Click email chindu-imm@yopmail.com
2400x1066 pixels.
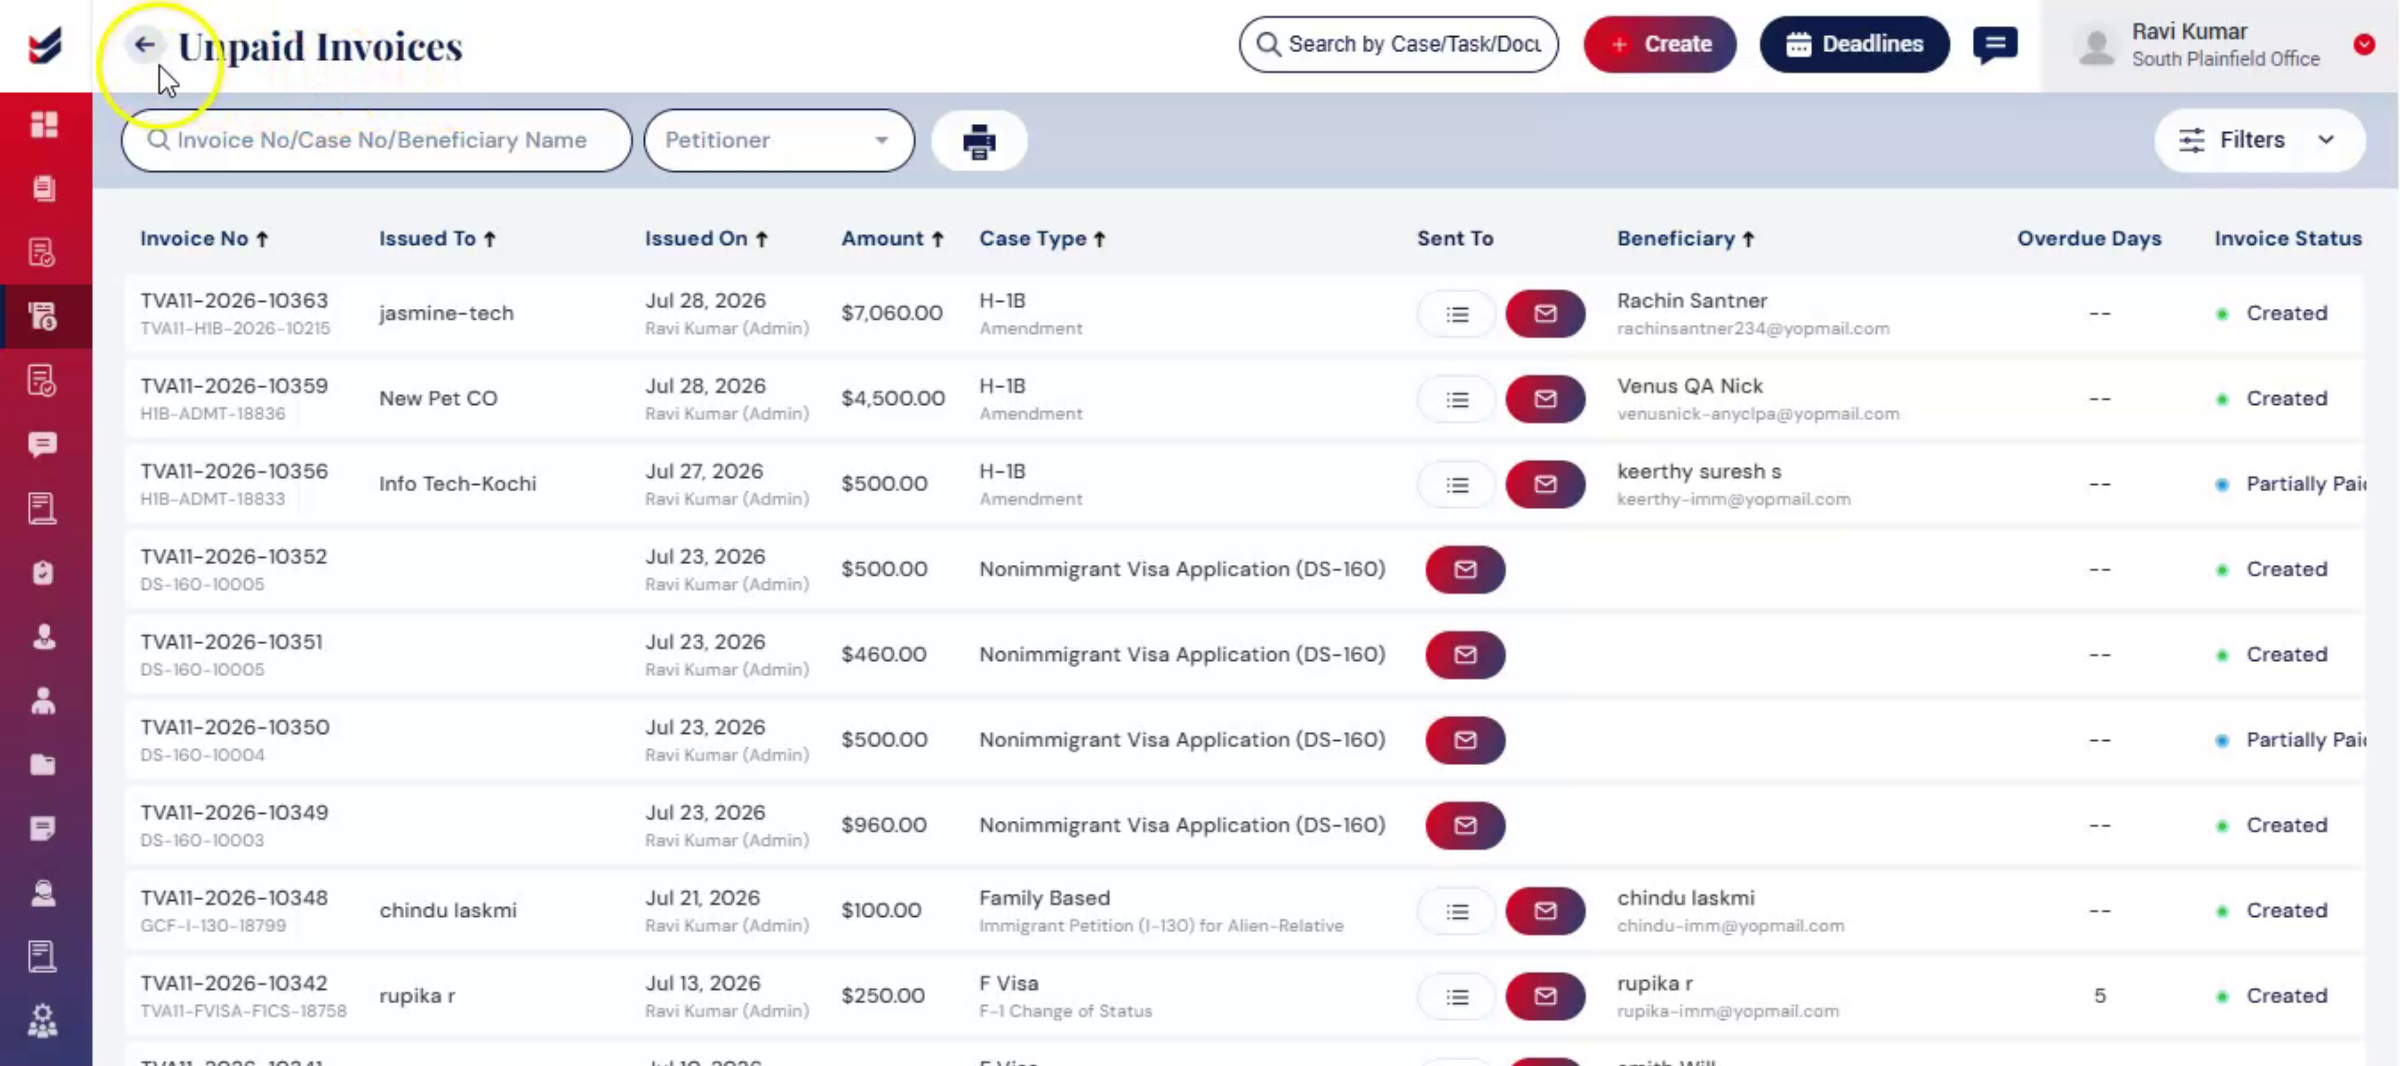point(1730,926)
